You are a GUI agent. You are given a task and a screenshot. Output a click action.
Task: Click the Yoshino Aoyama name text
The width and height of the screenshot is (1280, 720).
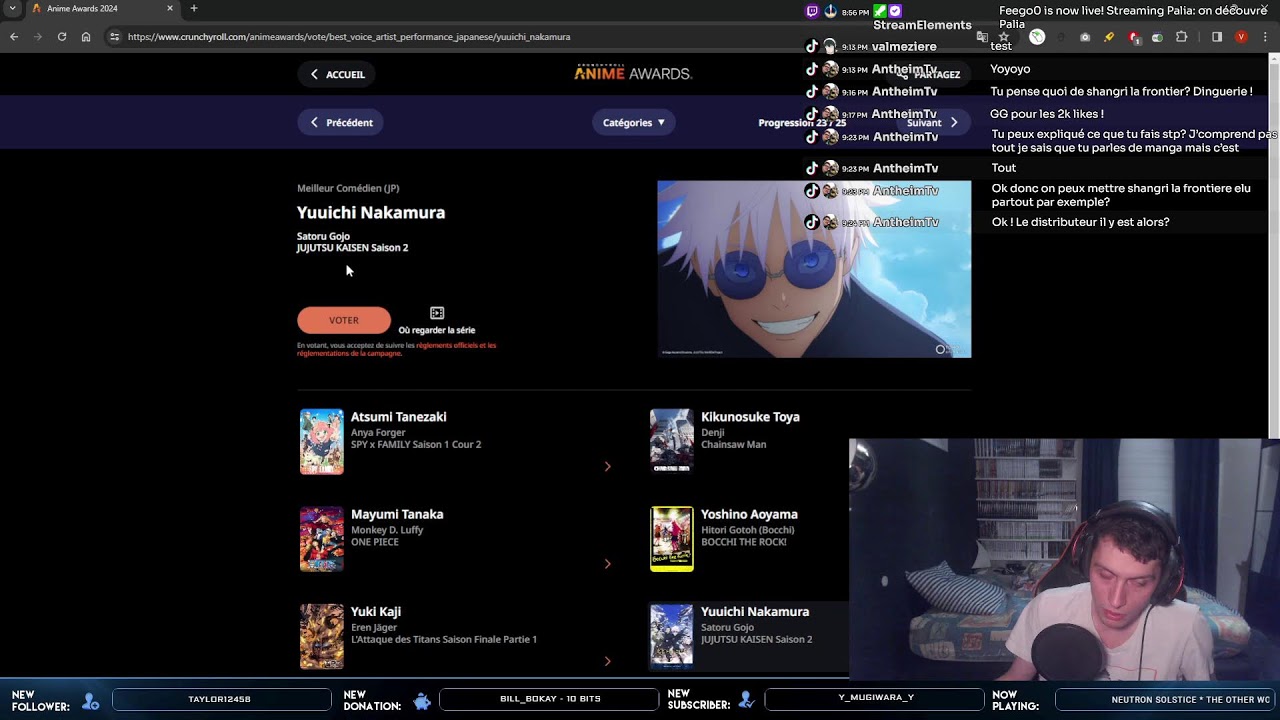click(749, 514)
